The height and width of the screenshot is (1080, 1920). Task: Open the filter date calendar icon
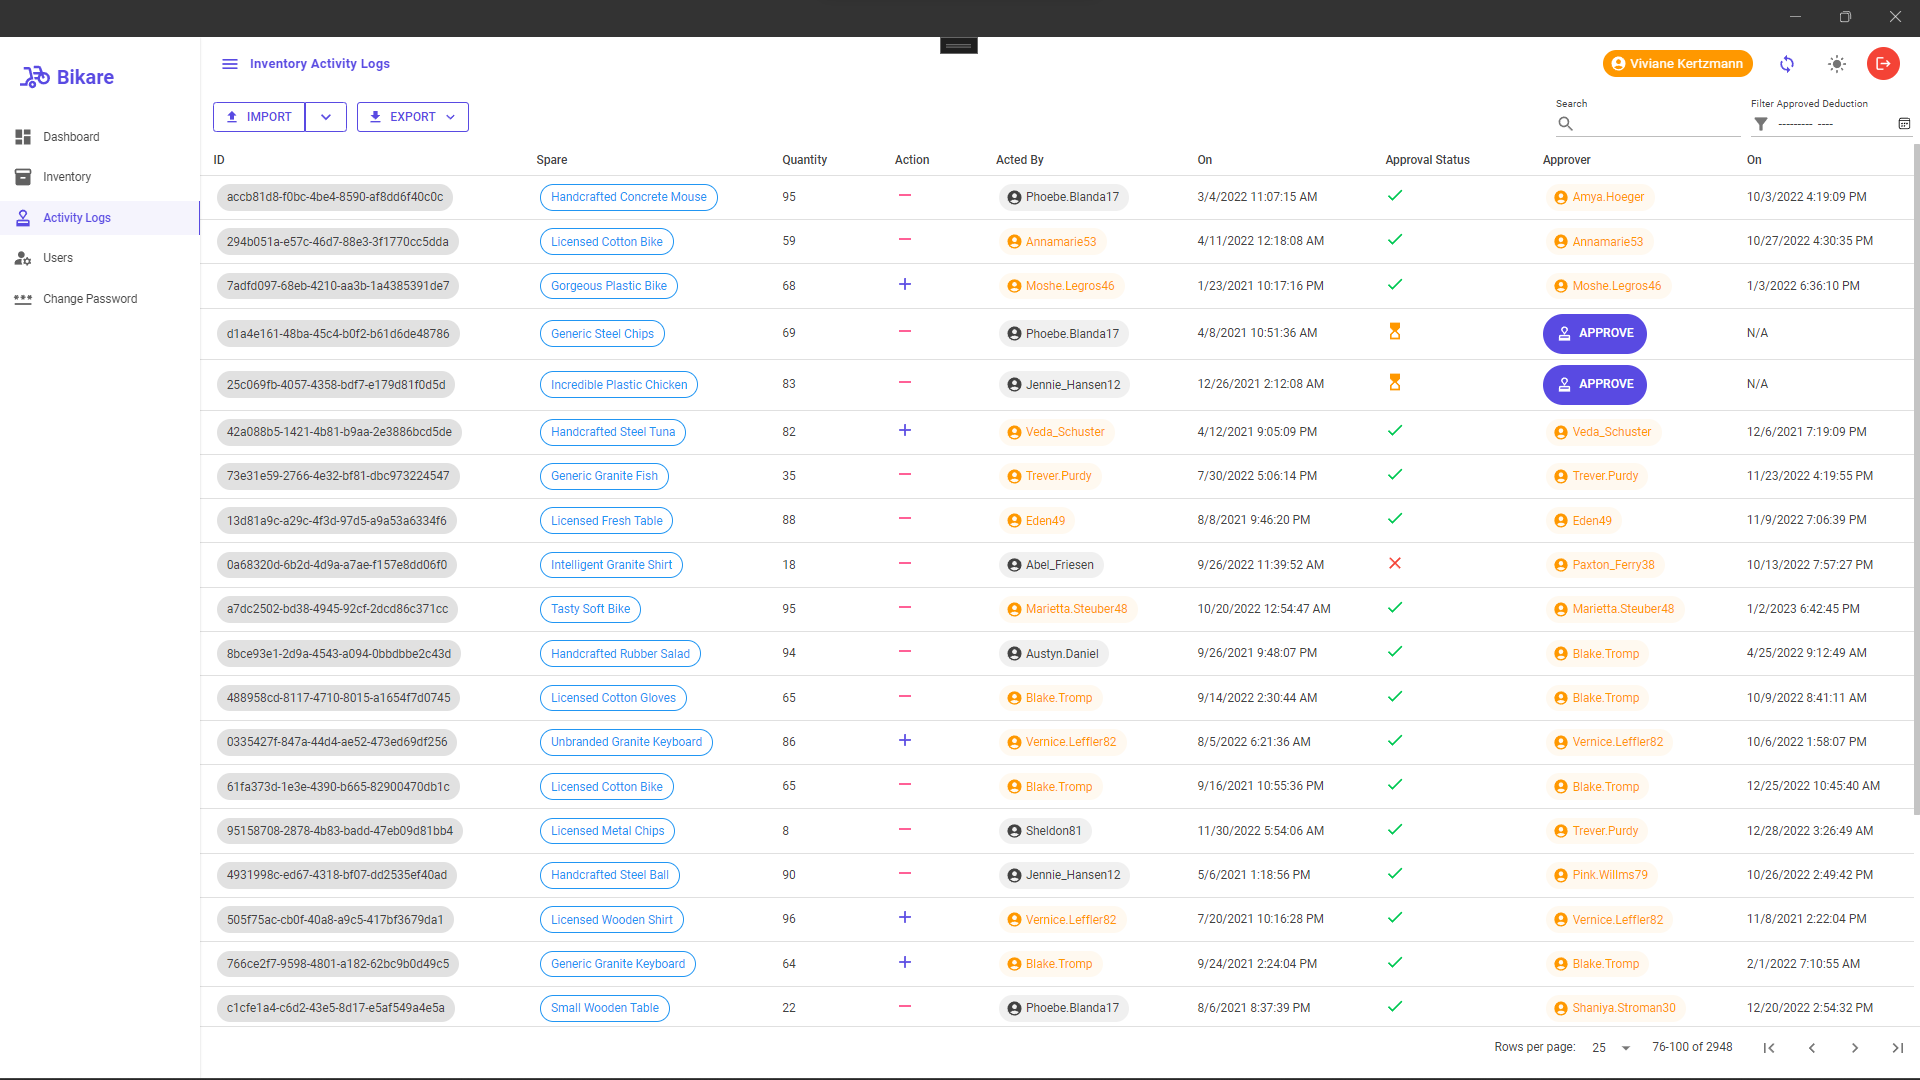tap(1904, 124)
